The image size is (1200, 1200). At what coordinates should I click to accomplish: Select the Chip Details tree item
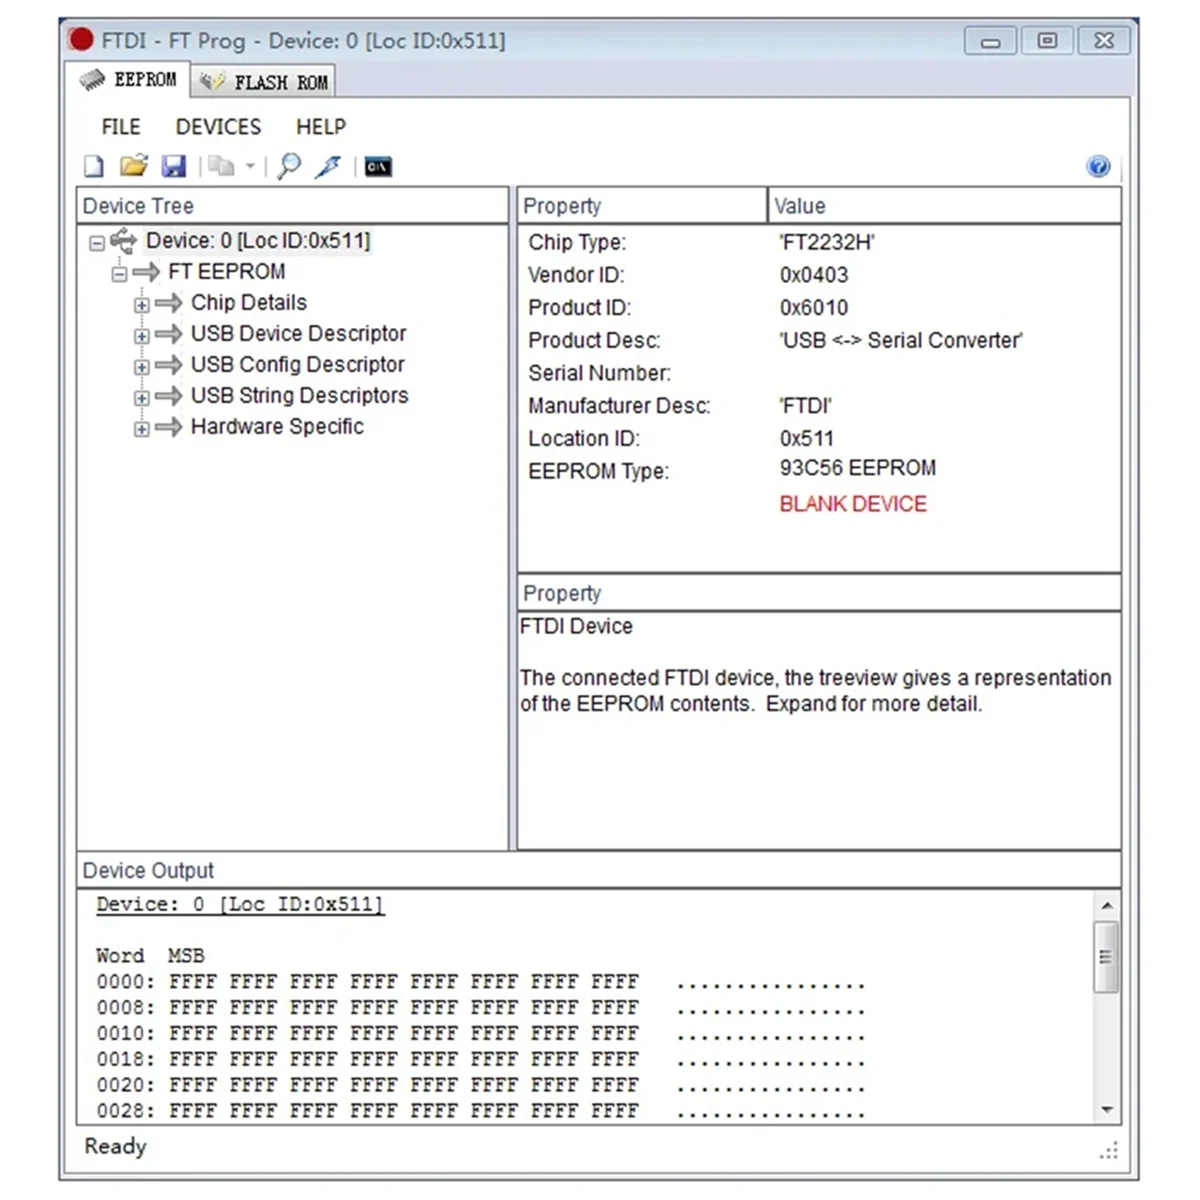click(x=249, y=303)
